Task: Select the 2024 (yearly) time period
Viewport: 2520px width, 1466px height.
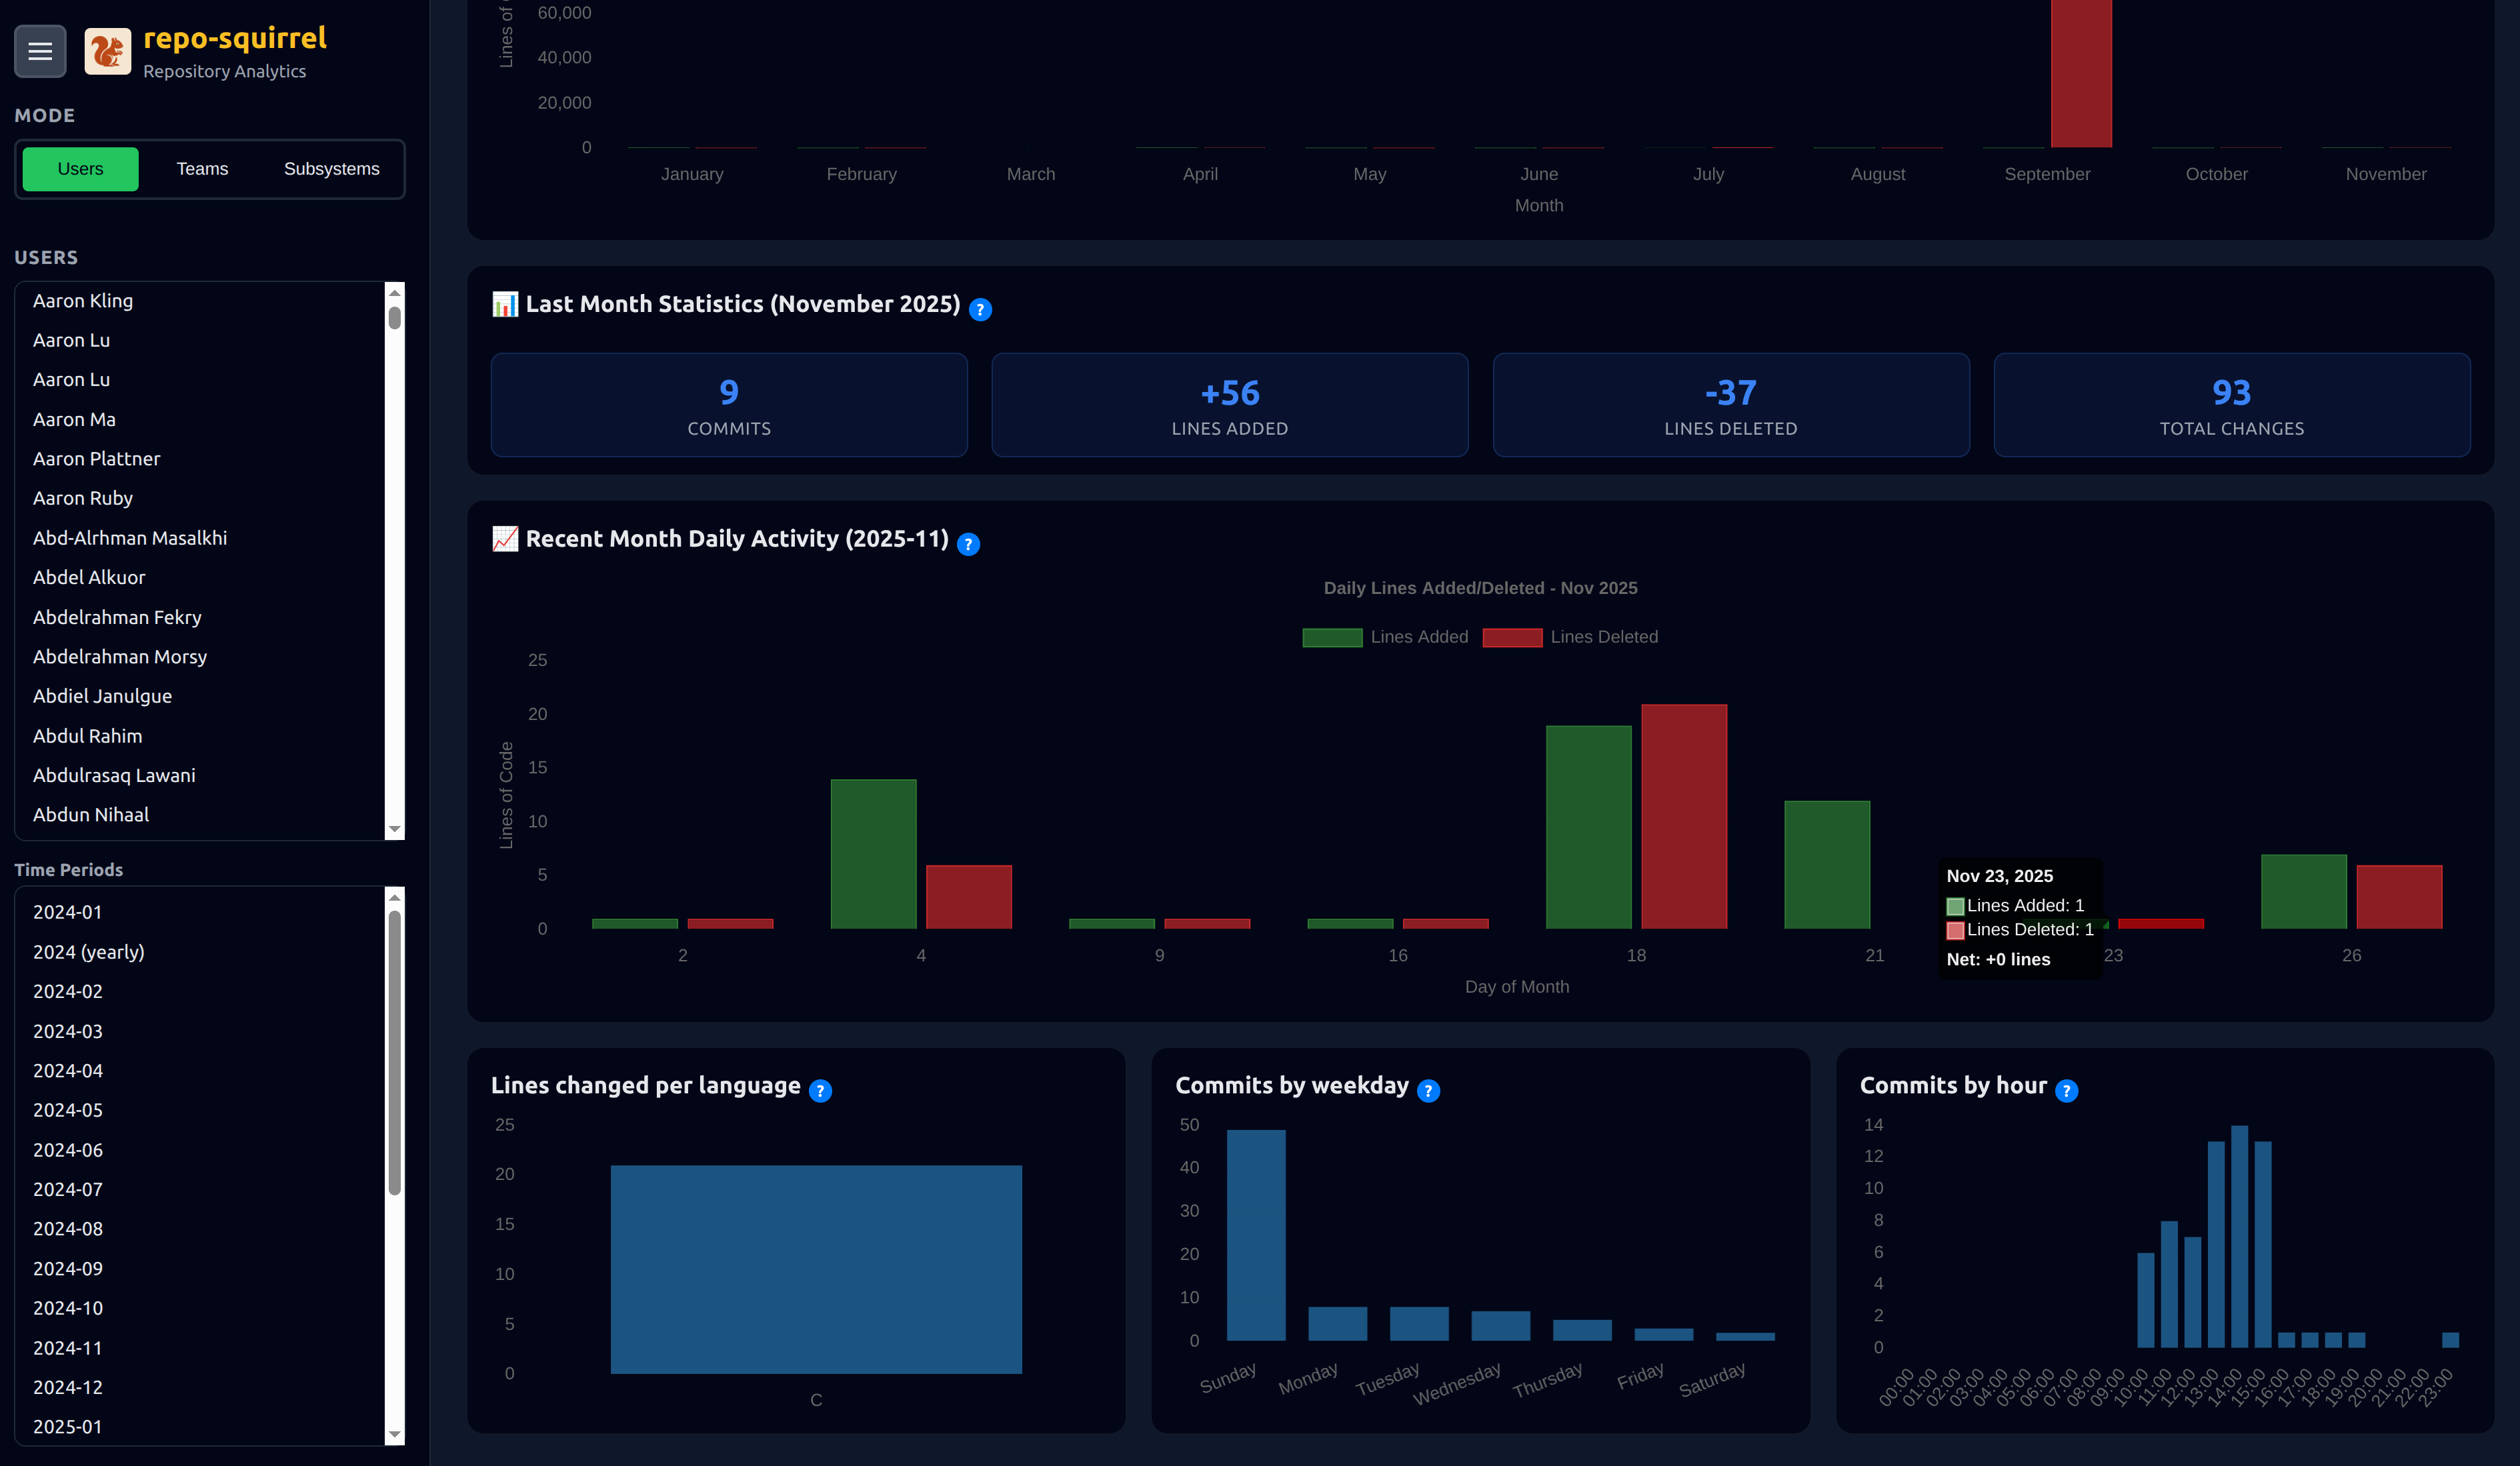Action: click(88, 952)
